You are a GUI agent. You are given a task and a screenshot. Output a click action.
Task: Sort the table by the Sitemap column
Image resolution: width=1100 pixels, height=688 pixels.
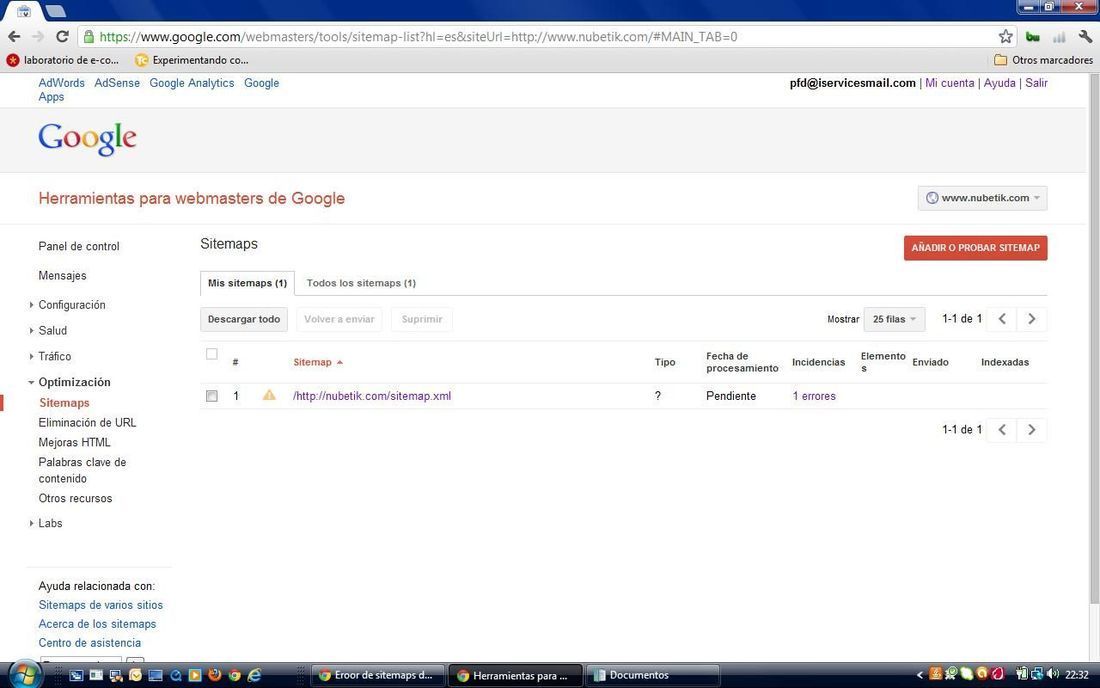coord(318,362)
